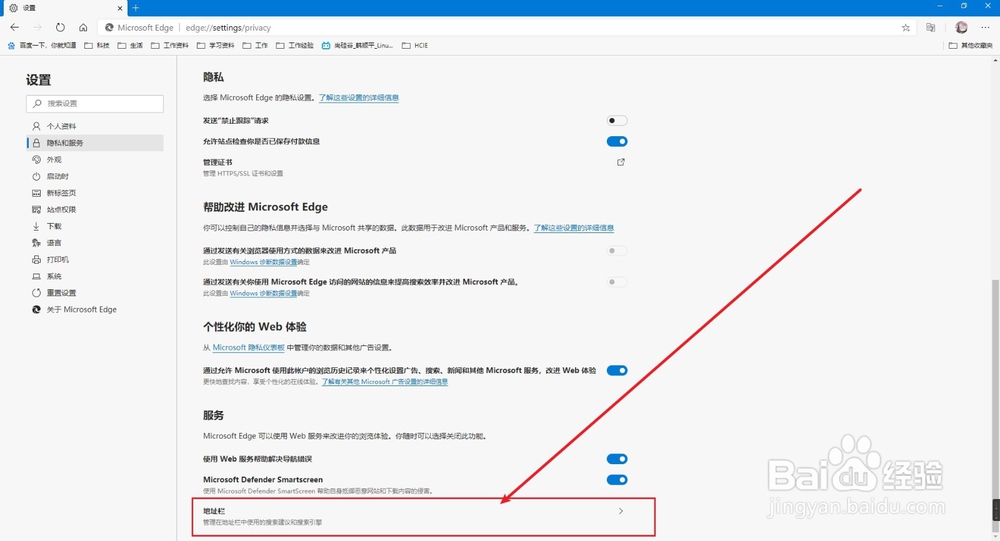The width and height of the screenshot is (1000, 541).
Task: Open 新标签页 settings section
Action: tap(94, 193)
